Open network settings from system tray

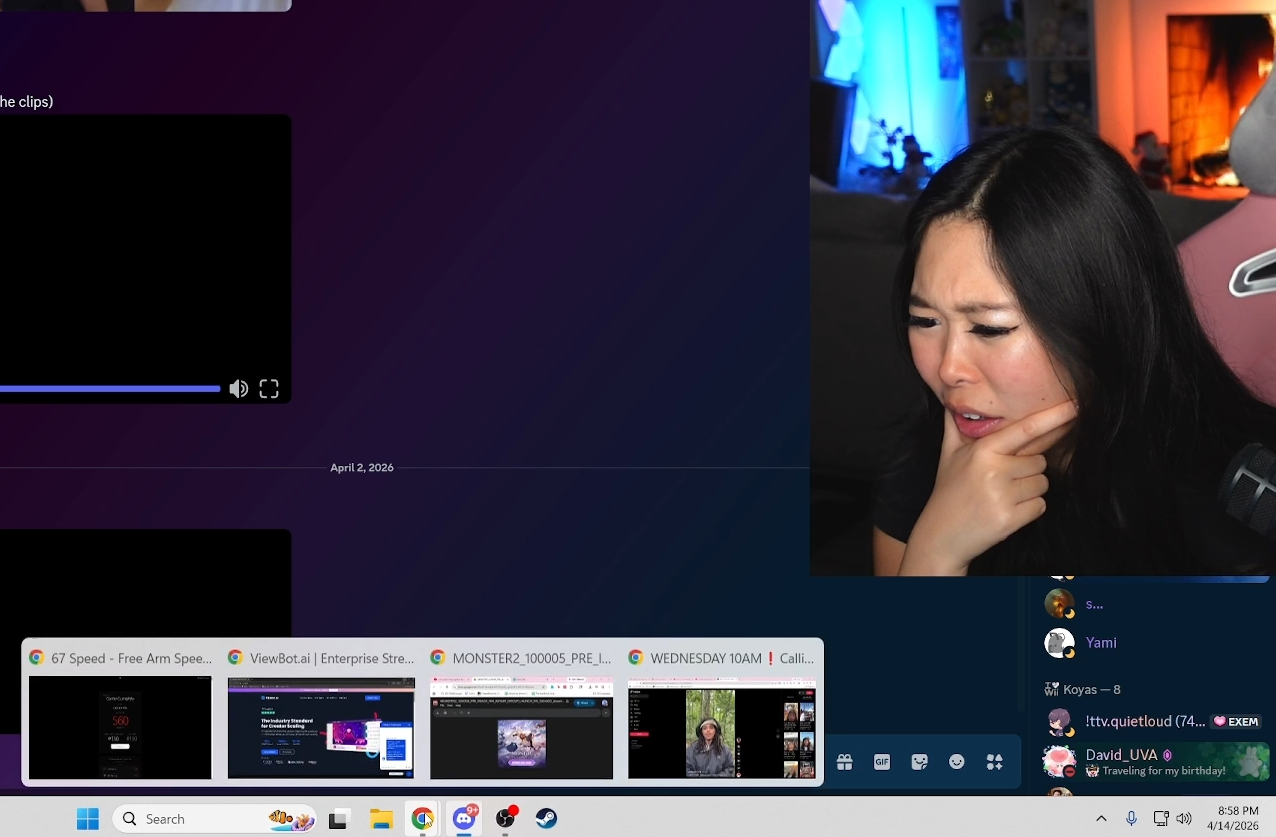[x=1161, y=819]
